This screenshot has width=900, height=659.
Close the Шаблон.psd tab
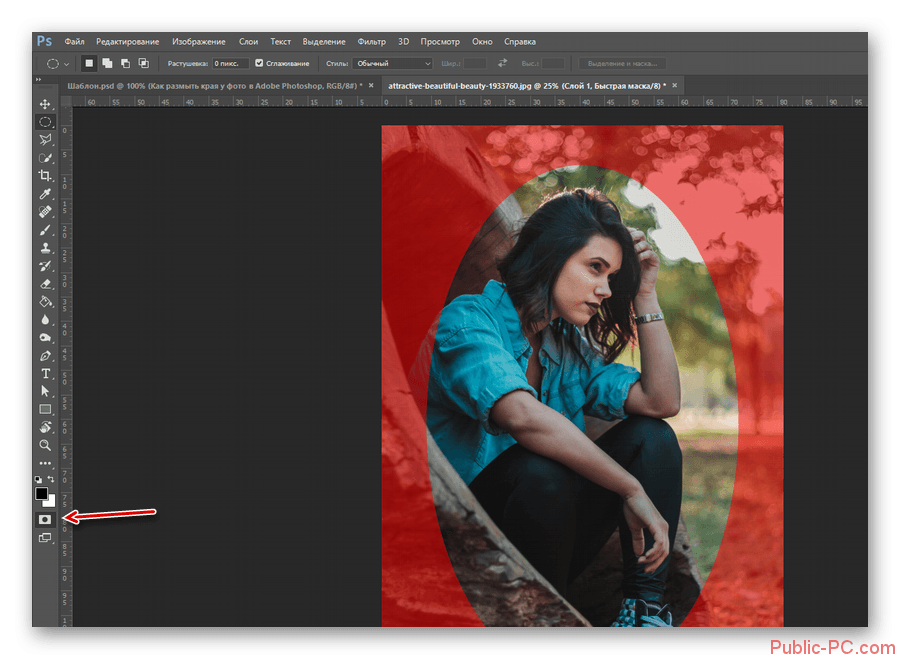[371, 86]
